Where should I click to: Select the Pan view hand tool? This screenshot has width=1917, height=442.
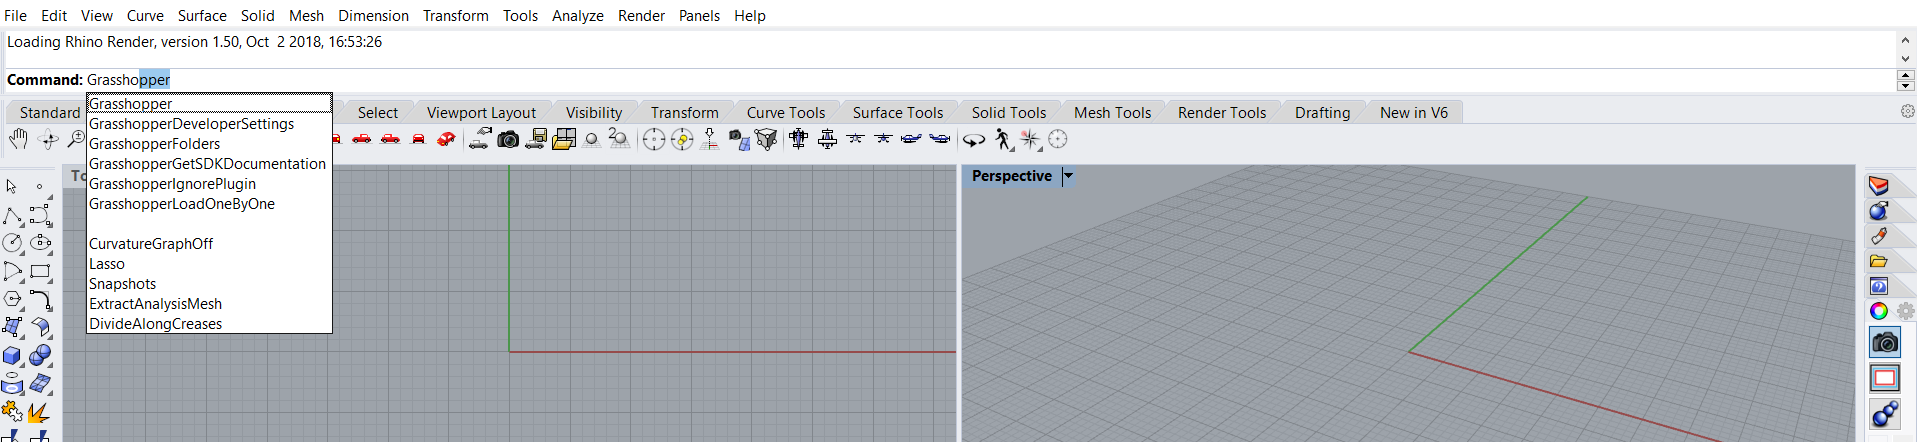18,139
